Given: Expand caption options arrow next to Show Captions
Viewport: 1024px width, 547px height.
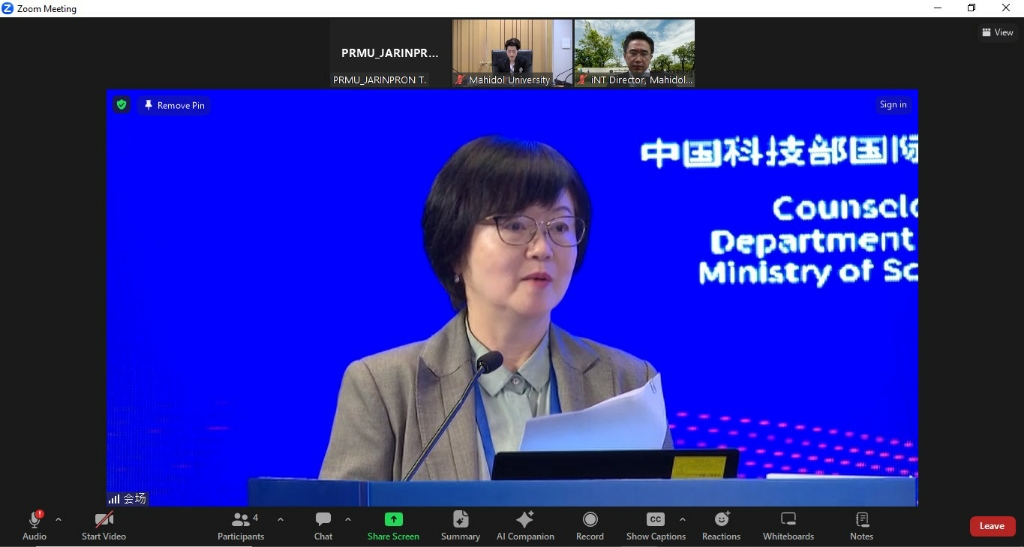Looking at the screenshot, I should 682,520.
